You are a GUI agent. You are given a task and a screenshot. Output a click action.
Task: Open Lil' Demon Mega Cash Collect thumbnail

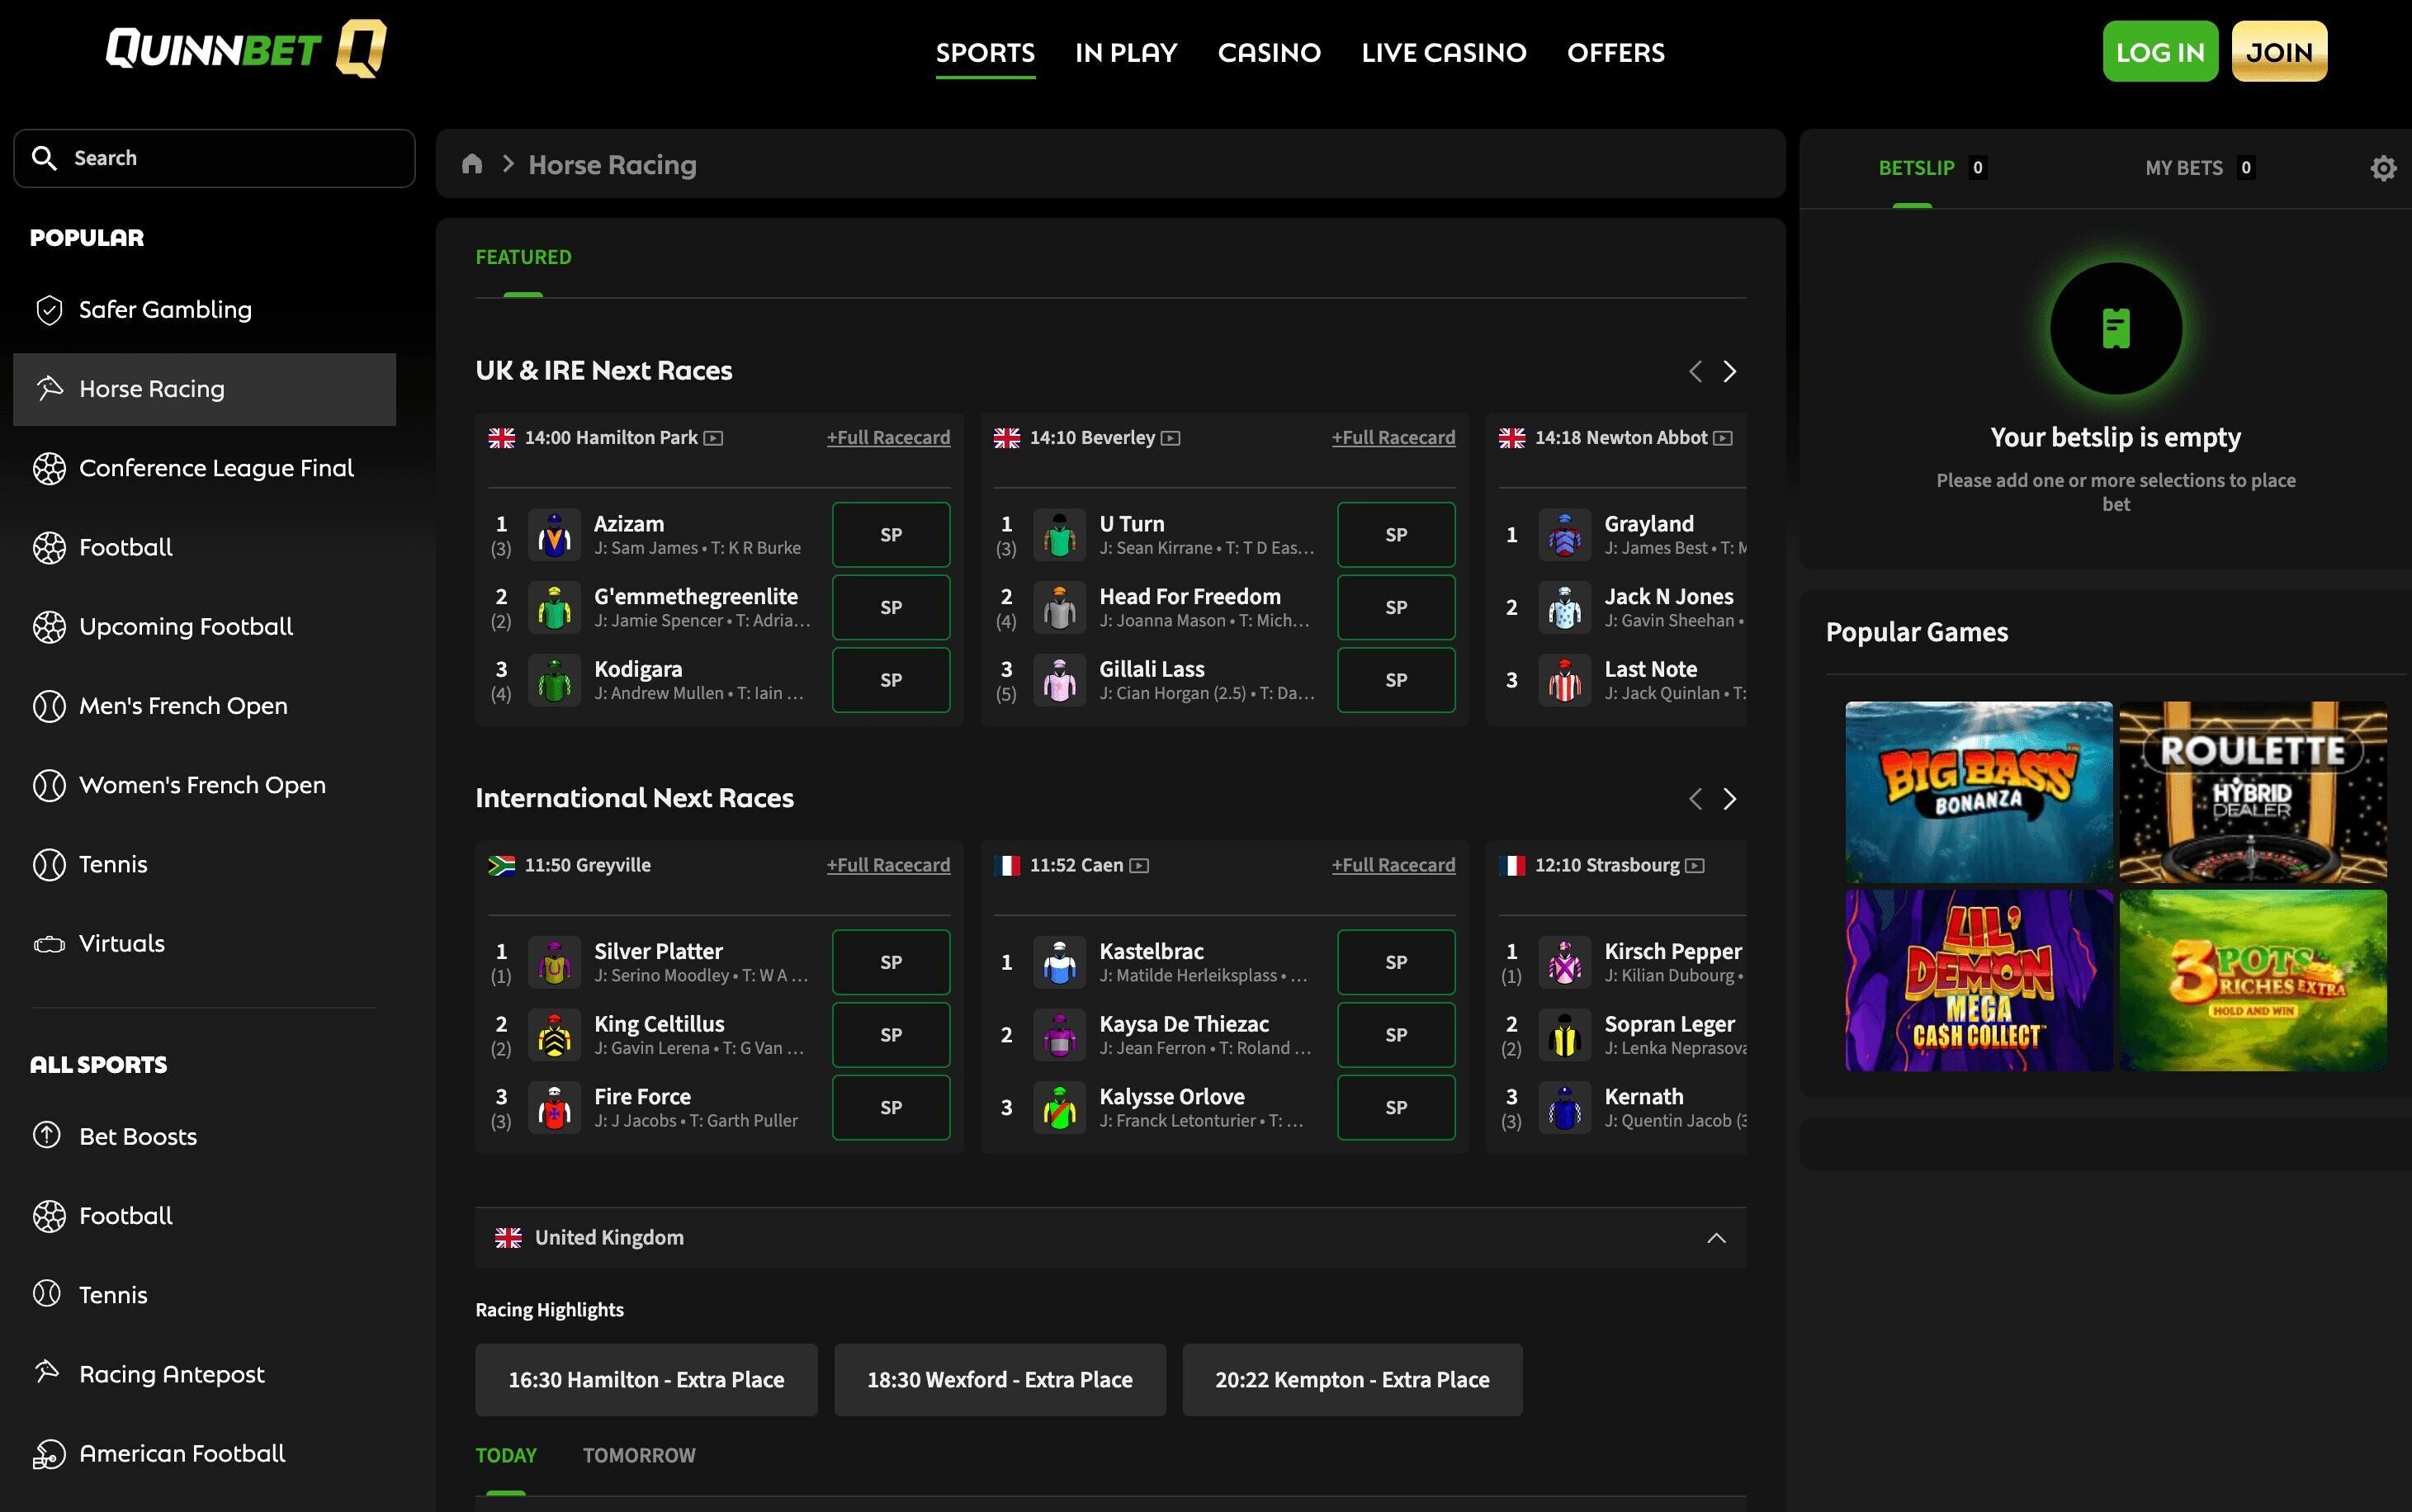coord(1978,980)
